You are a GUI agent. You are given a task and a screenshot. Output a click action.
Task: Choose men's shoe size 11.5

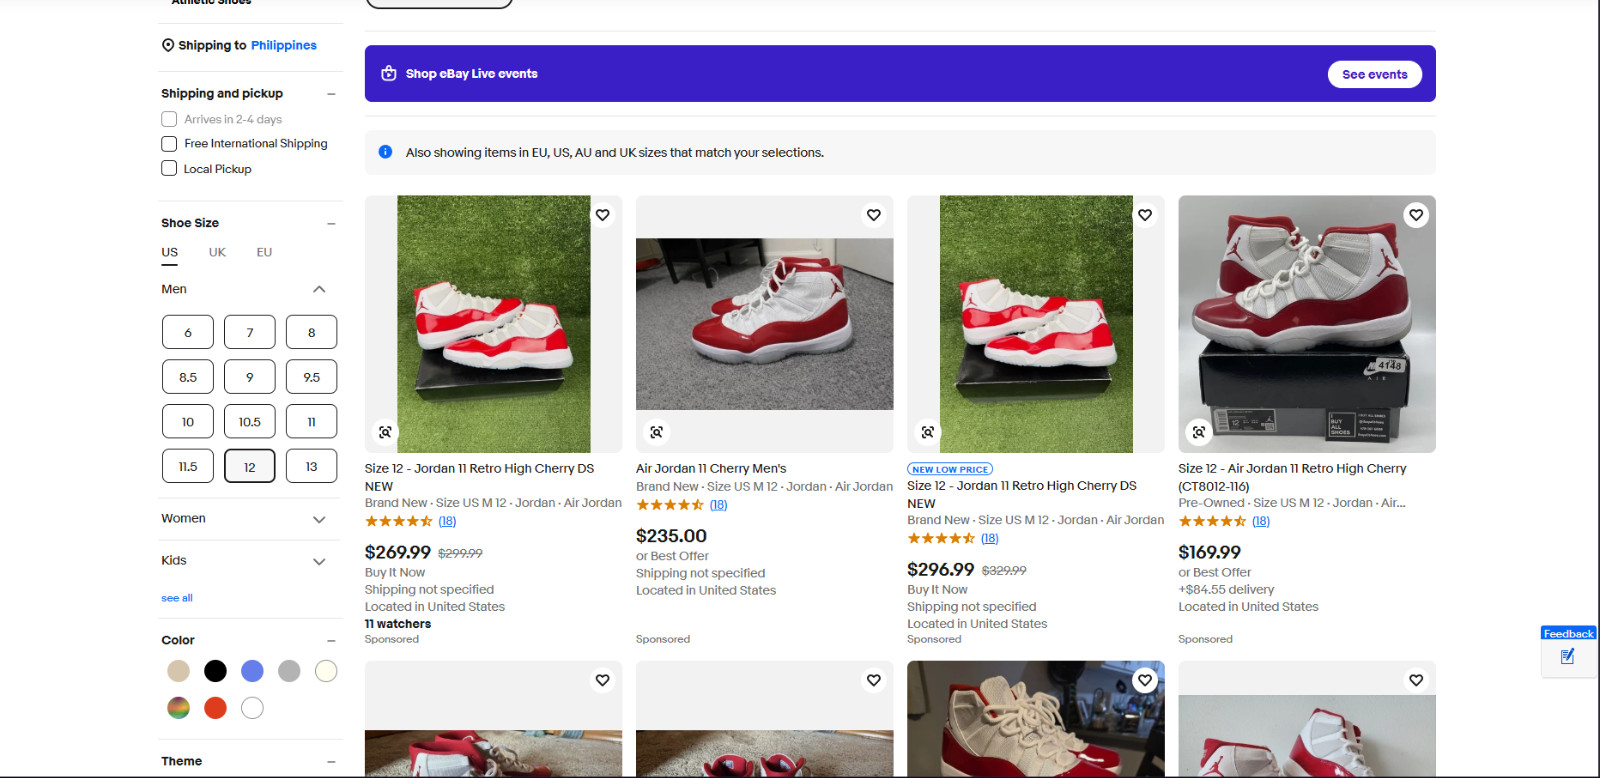click(x=188, y=466)
